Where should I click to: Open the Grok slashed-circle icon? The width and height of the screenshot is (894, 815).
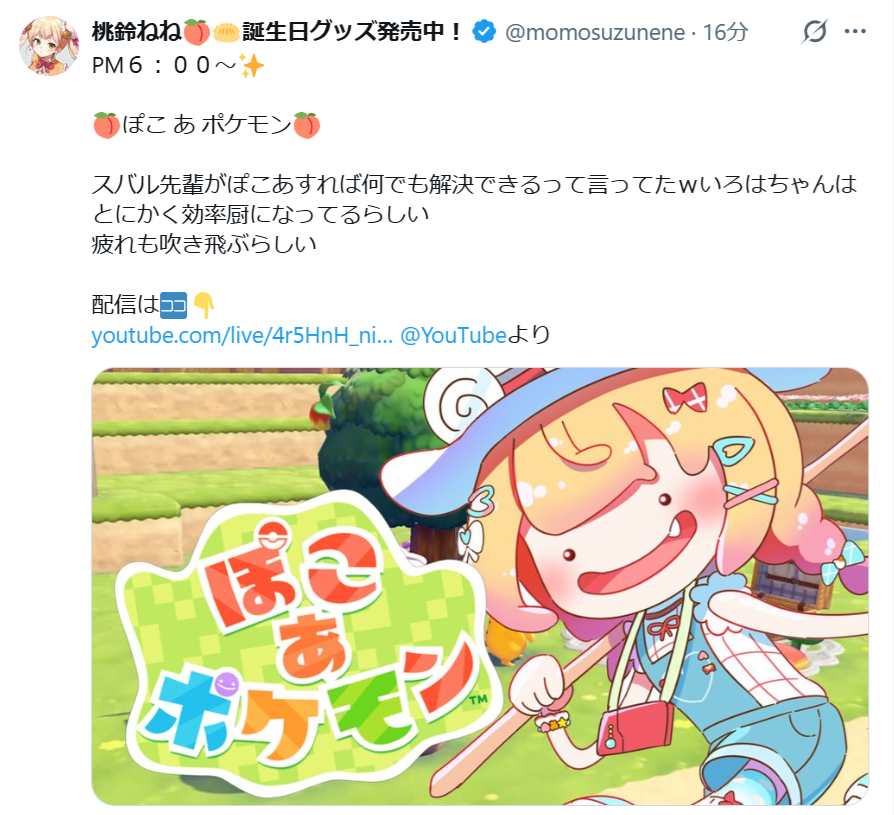pos(814,31)
